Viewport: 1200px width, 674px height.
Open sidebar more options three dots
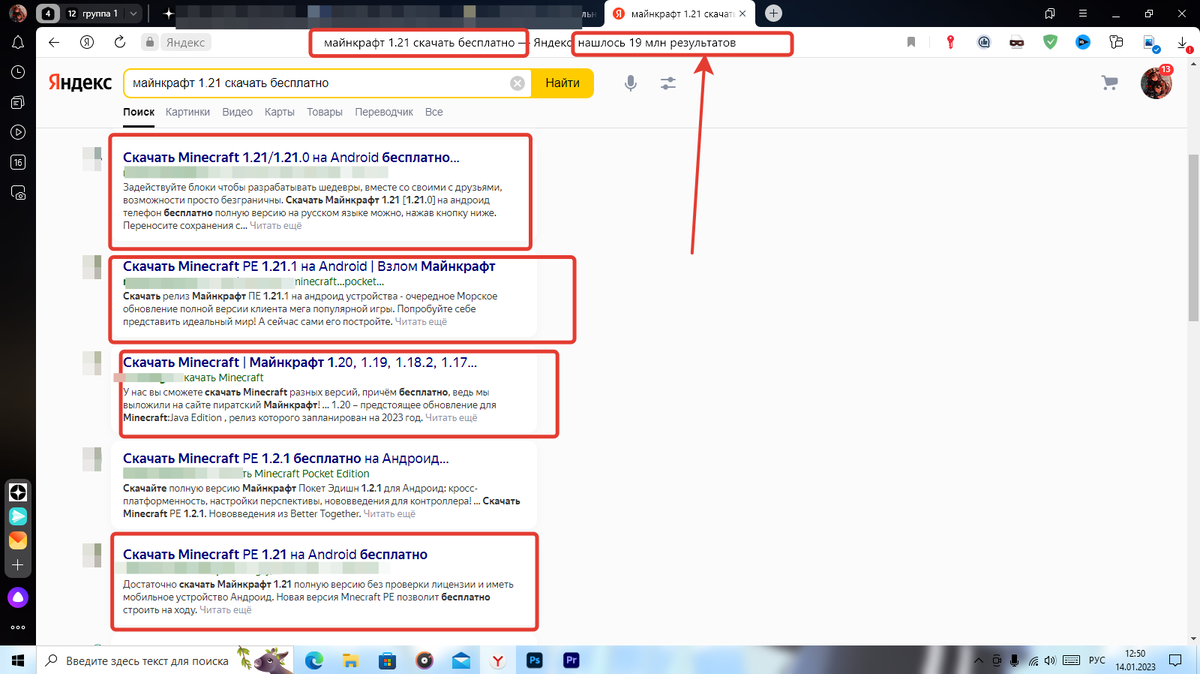click(x=18, y=627)
